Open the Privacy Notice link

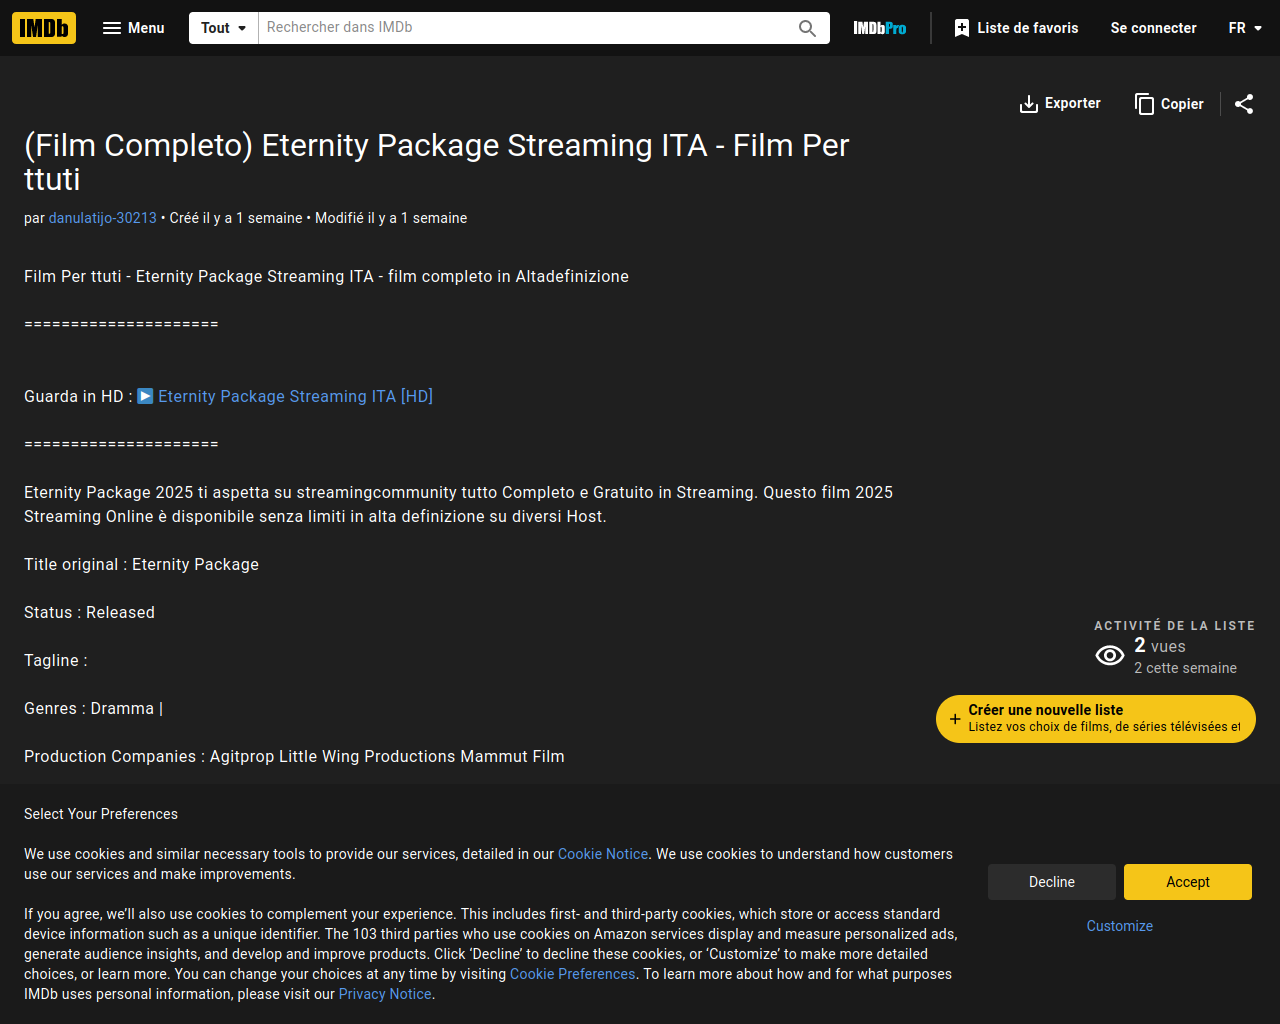point(385,994)
